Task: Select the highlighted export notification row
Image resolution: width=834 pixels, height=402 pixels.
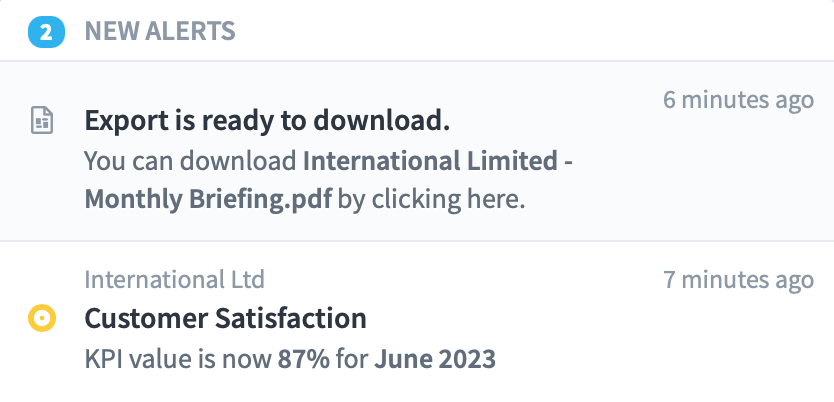Action: tap(417, 151)
